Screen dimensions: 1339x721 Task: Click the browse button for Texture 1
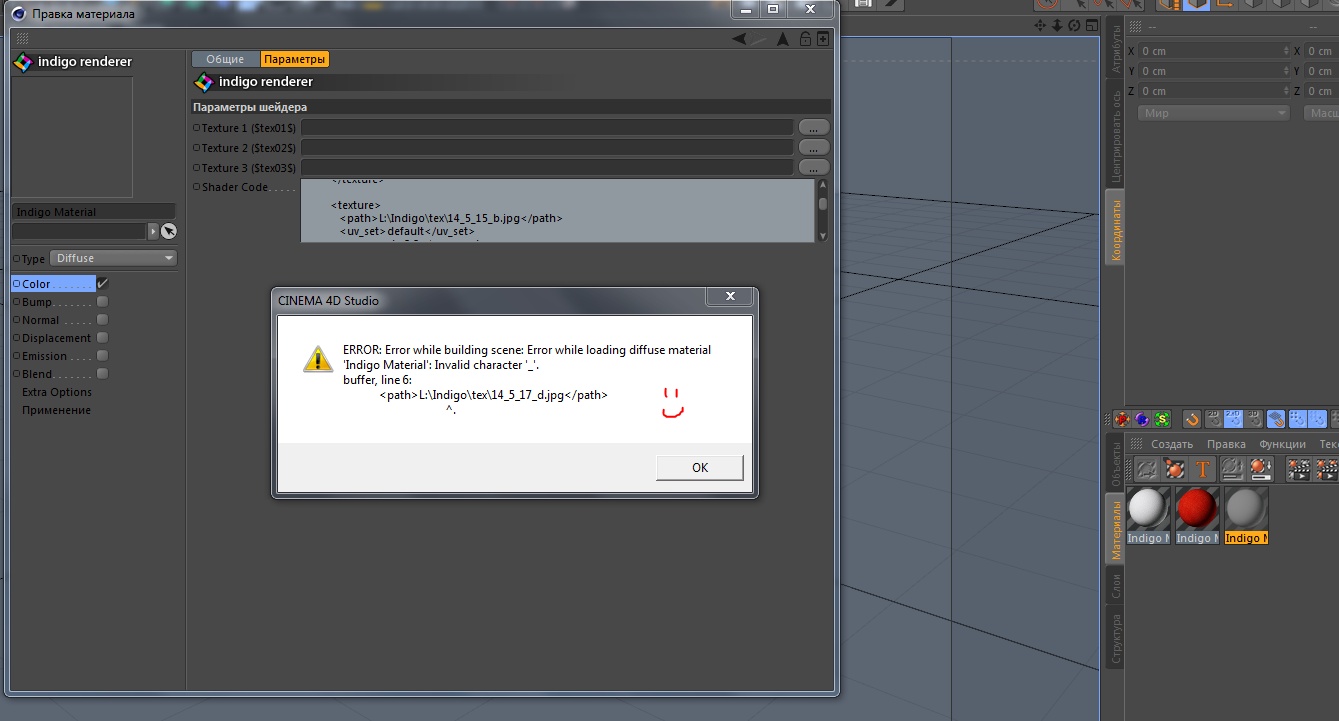813,128
